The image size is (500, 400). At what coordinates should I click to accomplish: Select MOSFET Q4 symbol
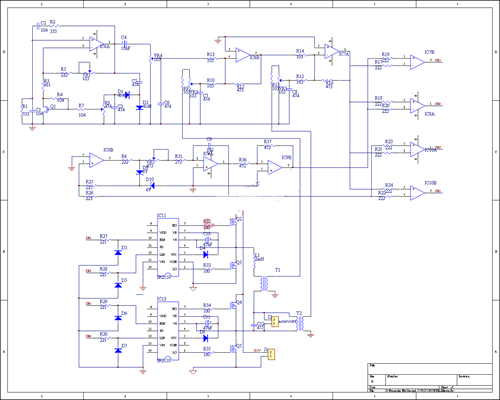click(234, 305)
